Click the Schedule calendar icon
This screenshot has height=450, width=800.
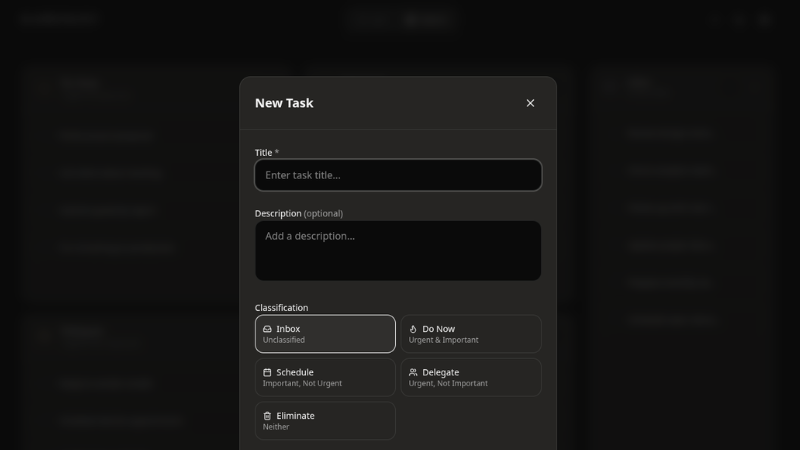pyautogui.click(x=267, y=372)
